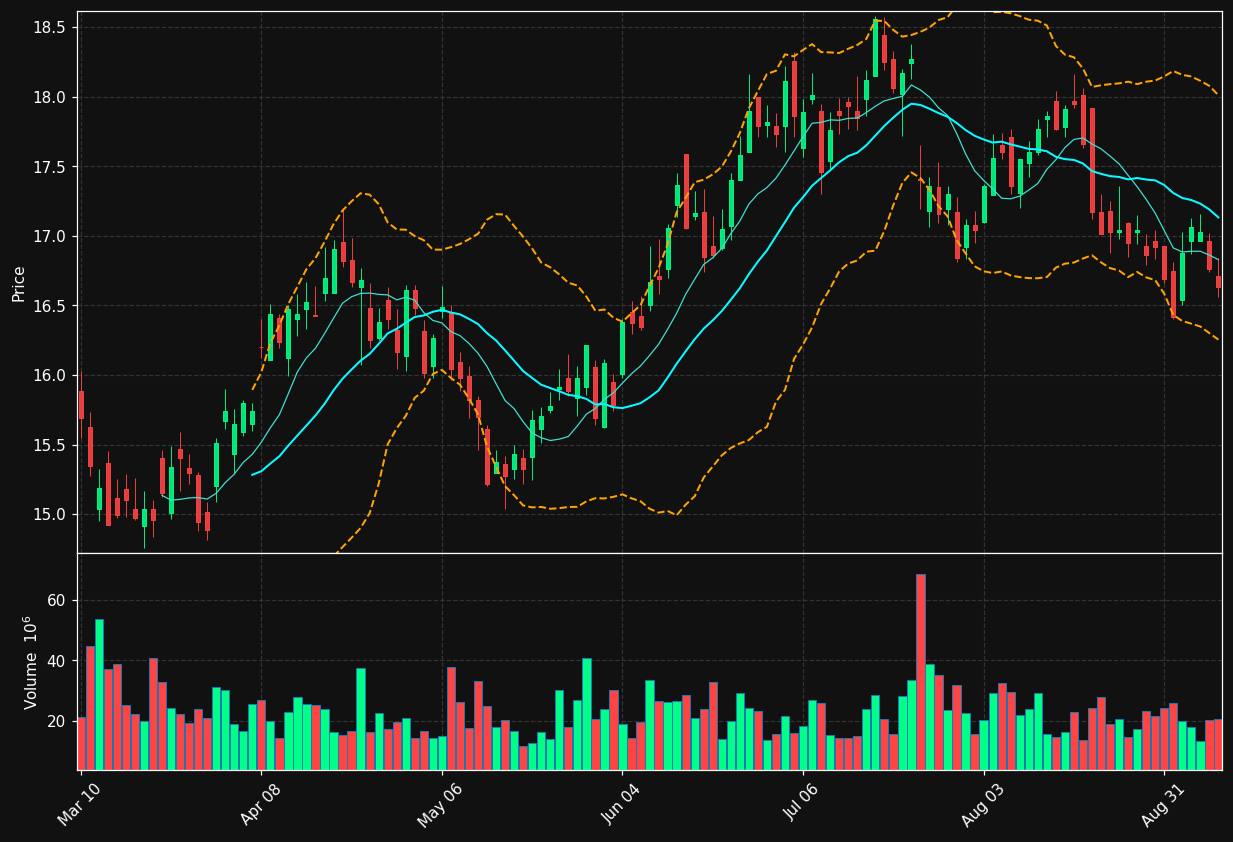Image resolution: width=1233 pixels, height=842 pixels.
Task: Select the Apr 08 date label
Action: [x=261, y=805]
